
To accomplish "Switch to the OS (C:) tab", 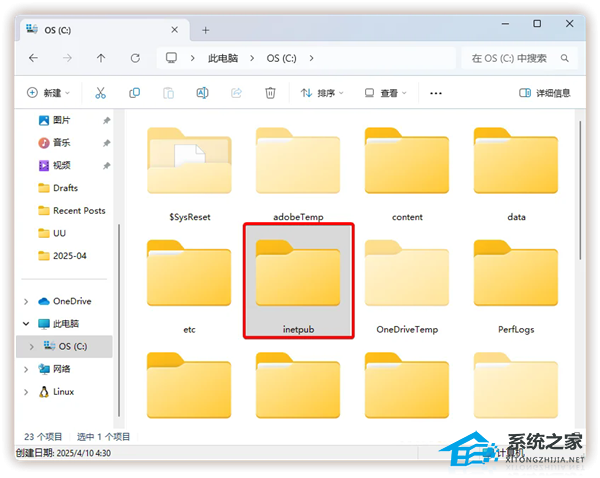I will (x=102, y=30).
